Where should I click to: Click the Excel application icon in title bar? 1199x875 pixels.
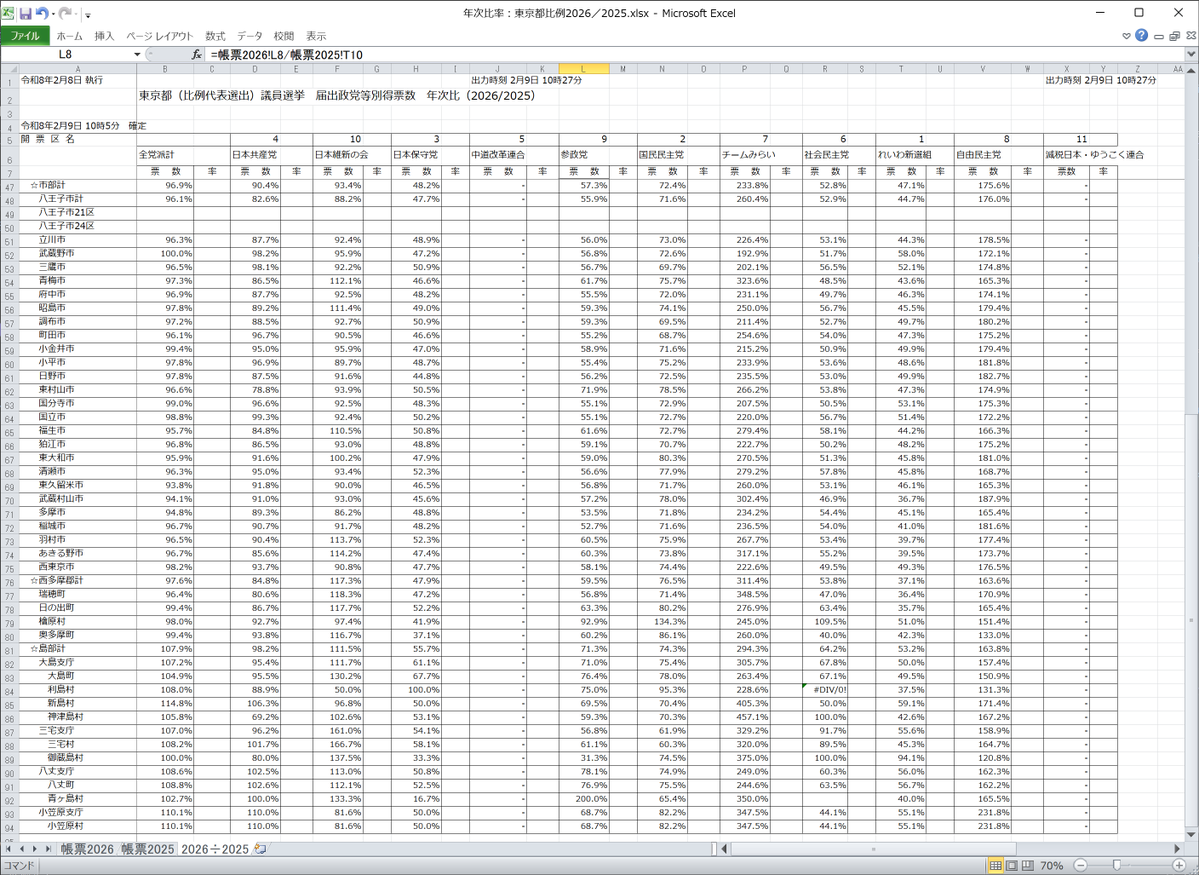pos(8,13)
